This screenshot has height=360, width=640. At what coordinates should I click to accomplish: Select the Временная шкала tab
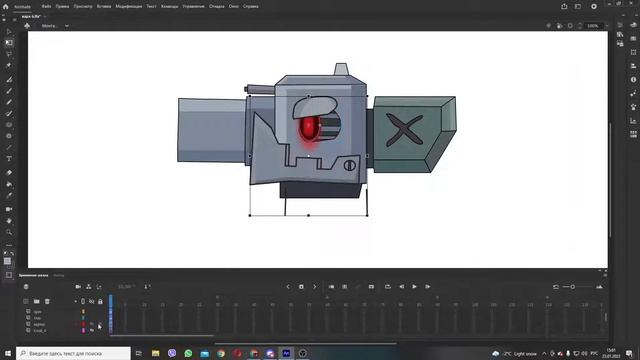(33, 276)
